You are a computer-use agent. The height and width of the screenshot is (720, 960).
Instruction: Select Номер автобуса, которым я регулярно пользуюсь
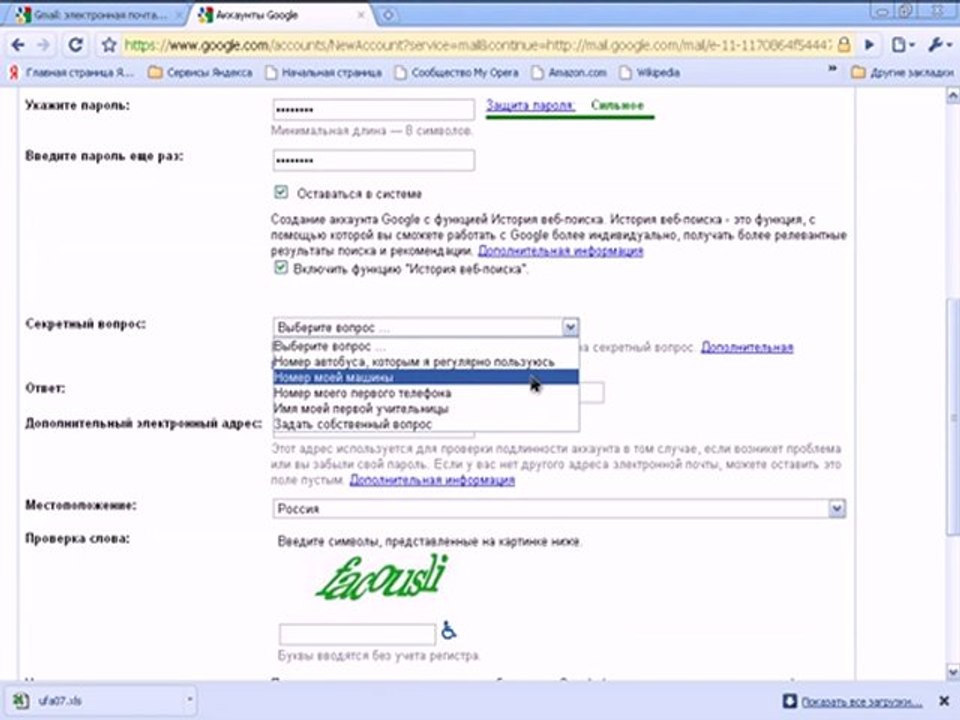[x=426, y=362]
